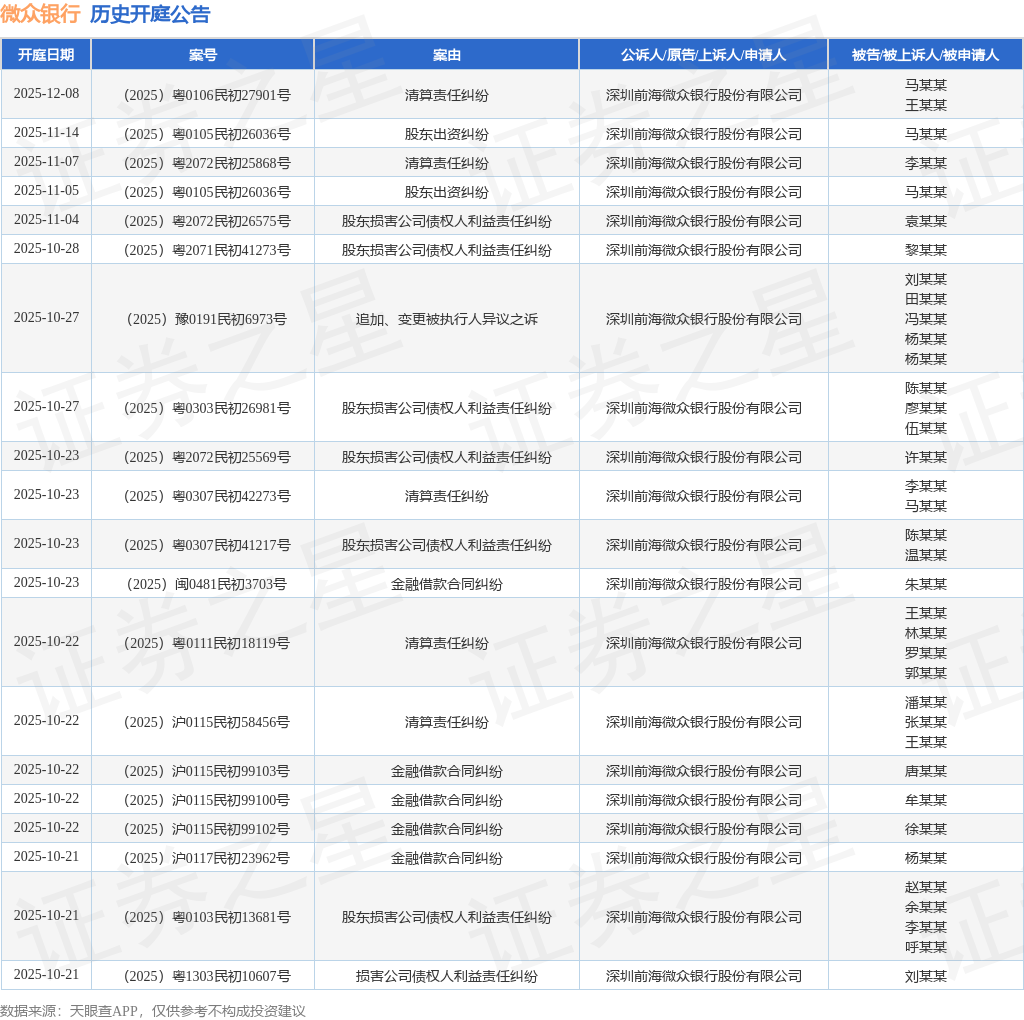
Task: Click the 被告/被上诉人/被申请人 header
Action: pos(925,55)
